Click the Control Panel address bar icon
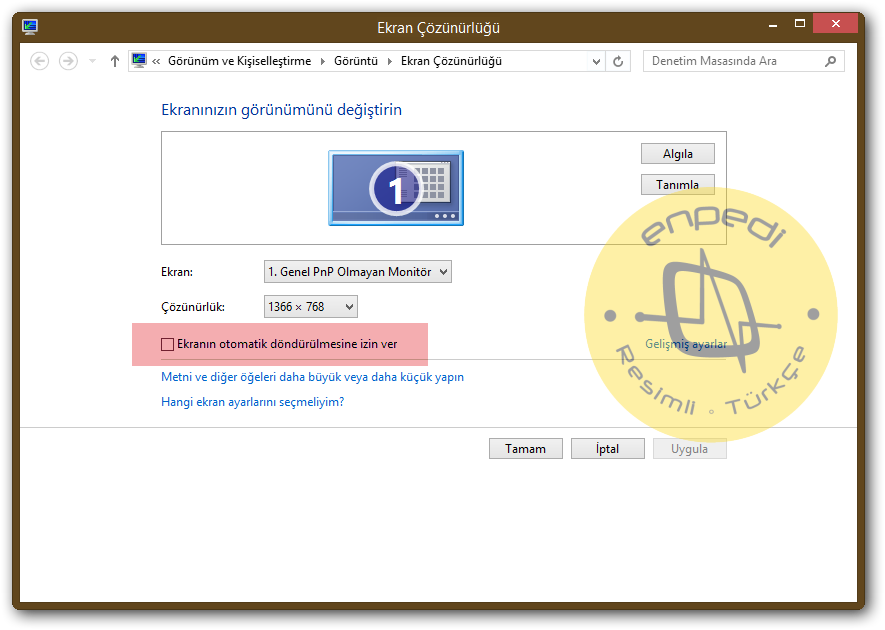Viewport: 885px width, 630px height. click(139, 60)
